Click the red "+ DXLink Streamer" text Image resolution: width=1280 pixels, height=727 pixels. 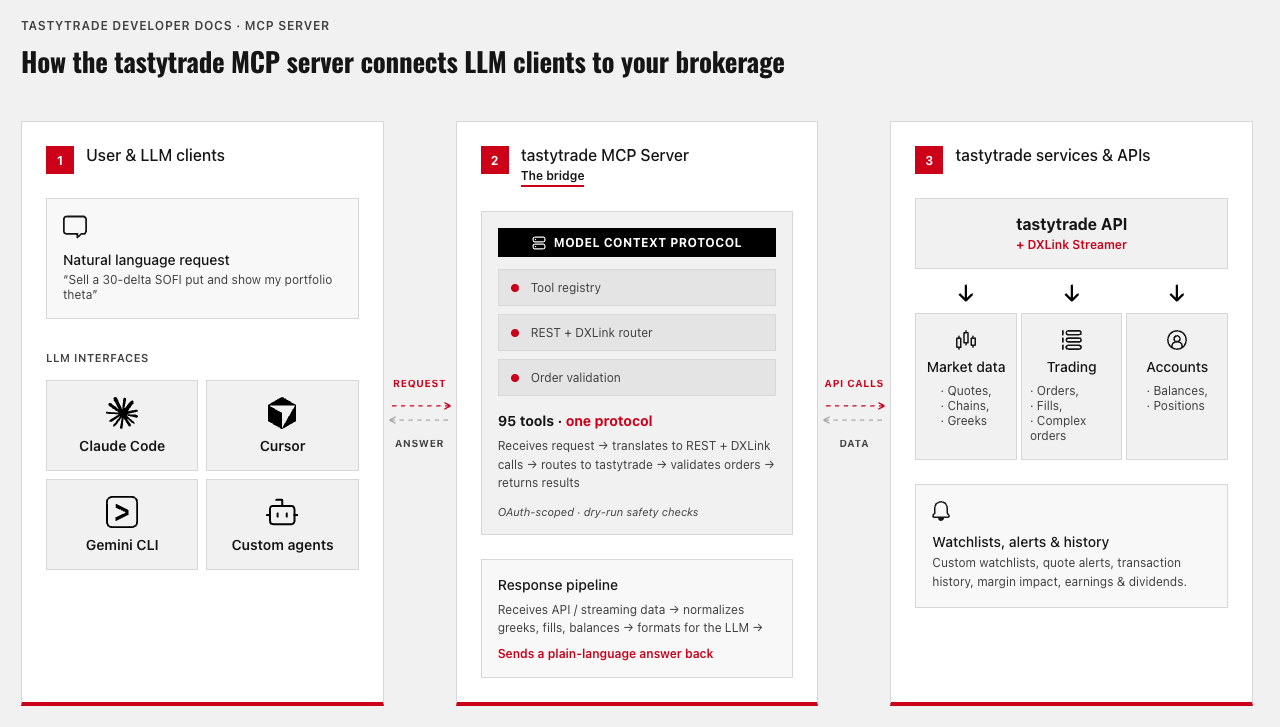click(x=1071, y=245)
